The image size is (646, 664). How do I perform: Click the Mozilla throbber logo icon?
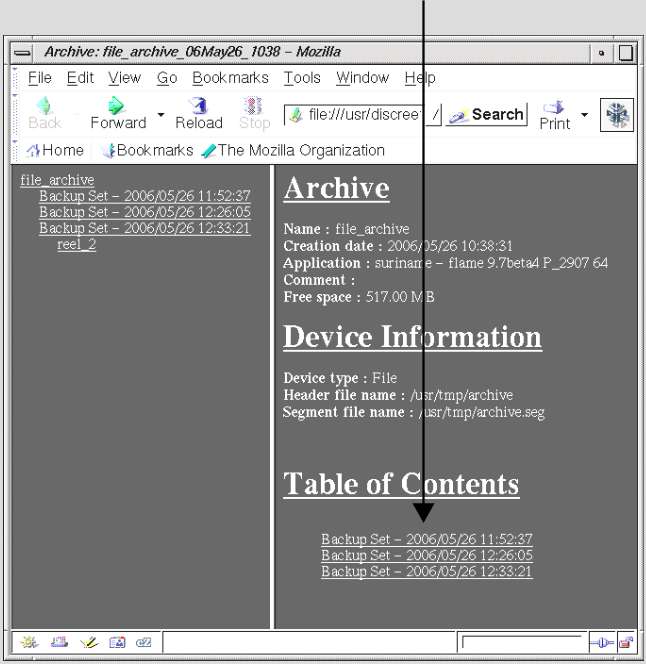(x=616, y=114)
